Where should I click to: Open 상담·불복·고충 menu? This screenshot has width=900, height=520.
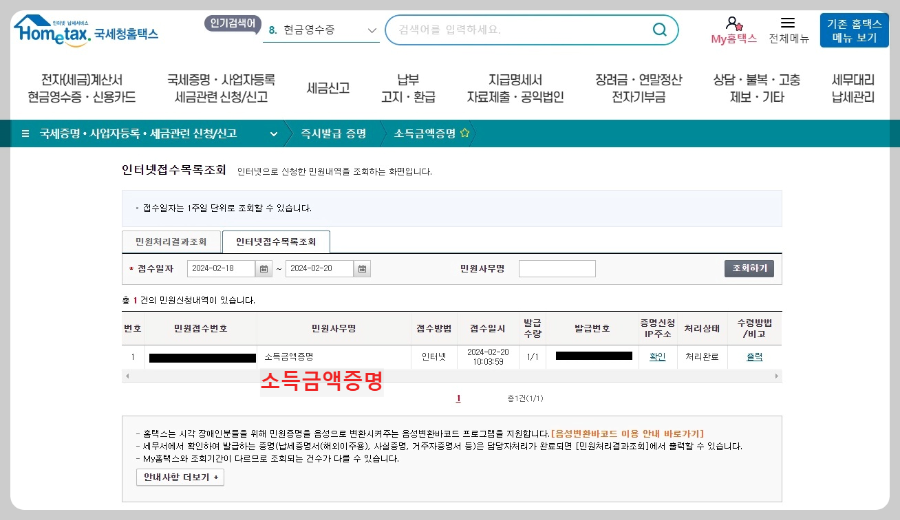(x=757, y=88)
